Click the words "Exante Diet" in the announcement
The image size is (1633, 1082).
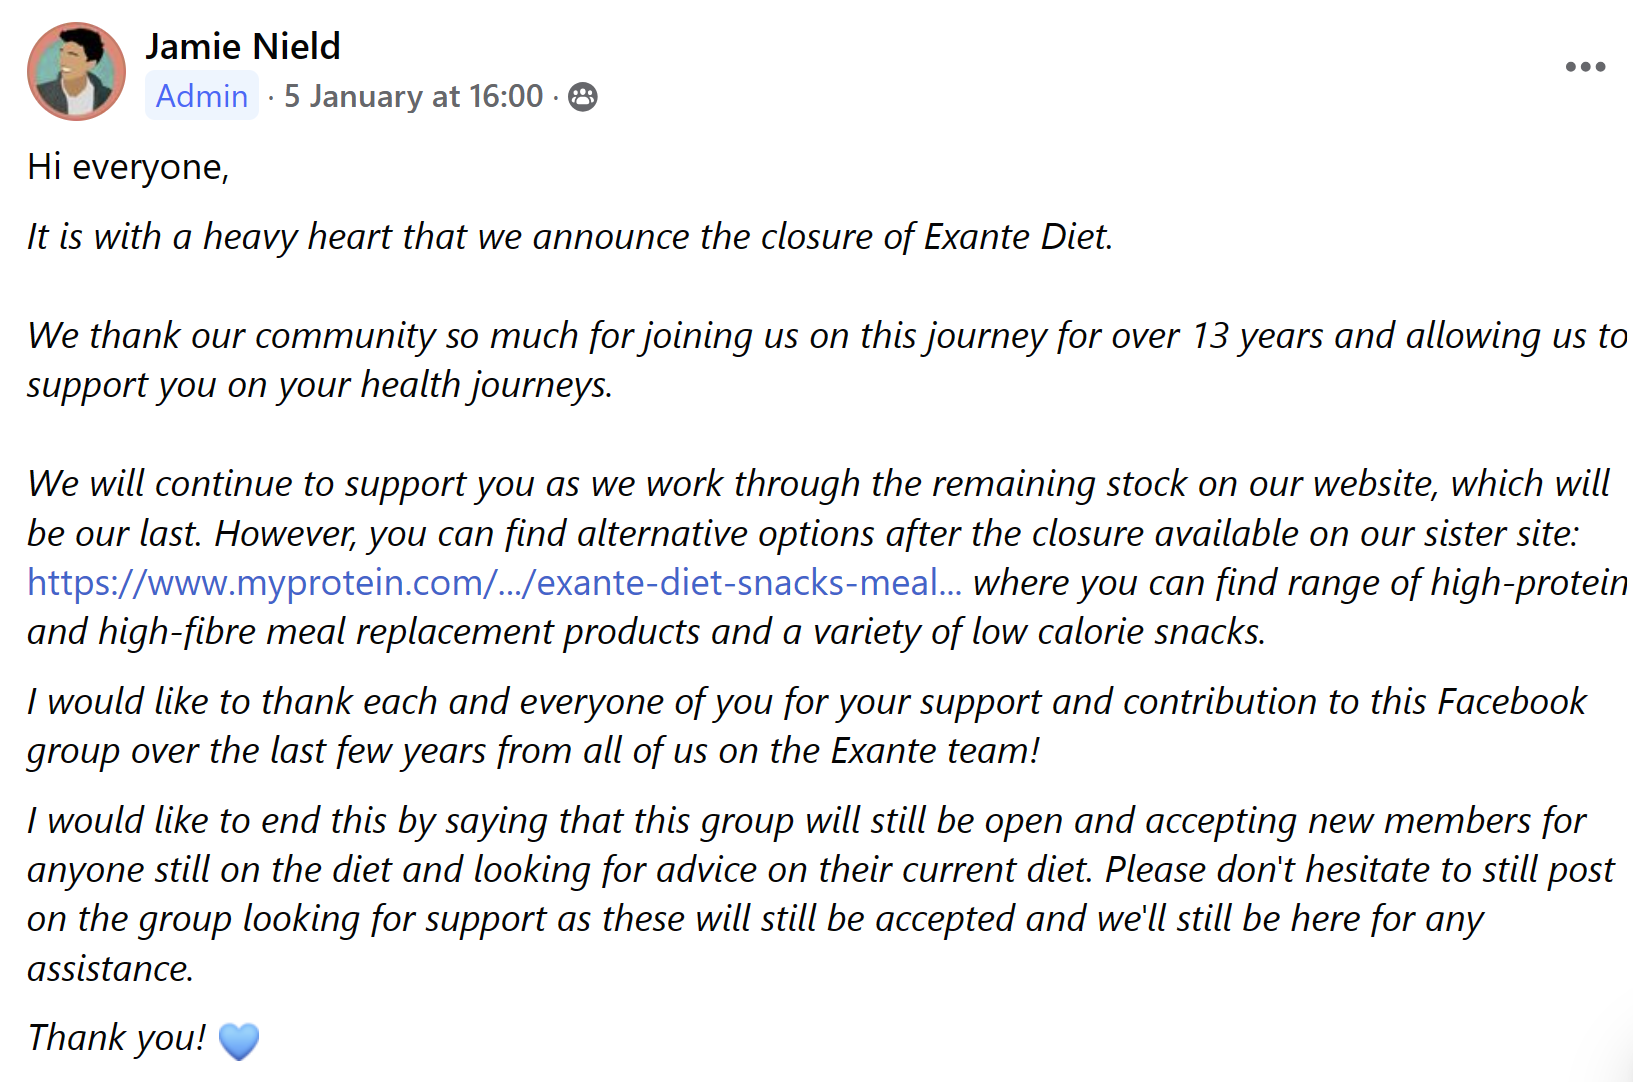click(x=1016, y=237)
